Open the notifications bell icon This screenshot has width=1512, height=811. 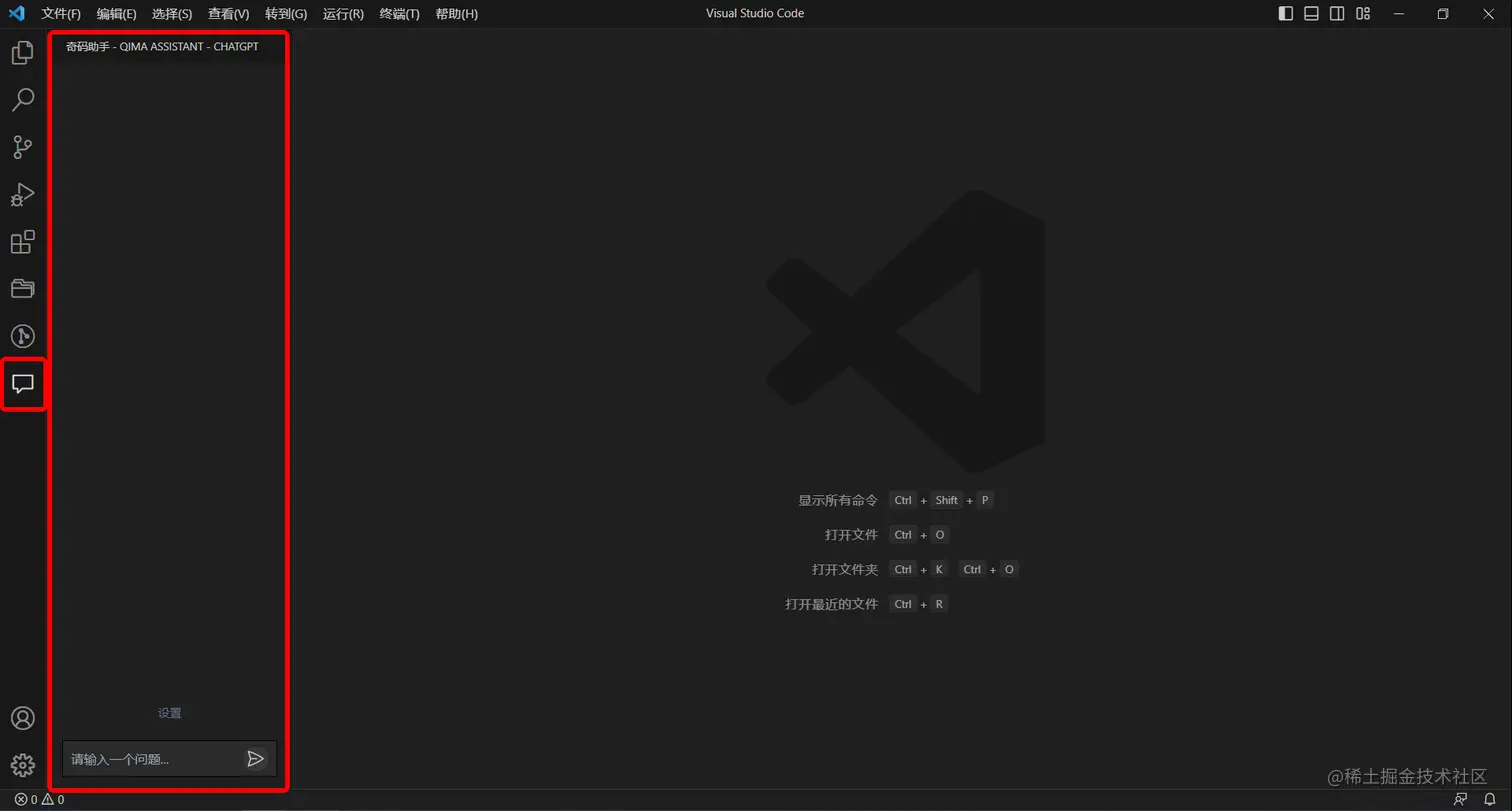tap(1490, 800)
